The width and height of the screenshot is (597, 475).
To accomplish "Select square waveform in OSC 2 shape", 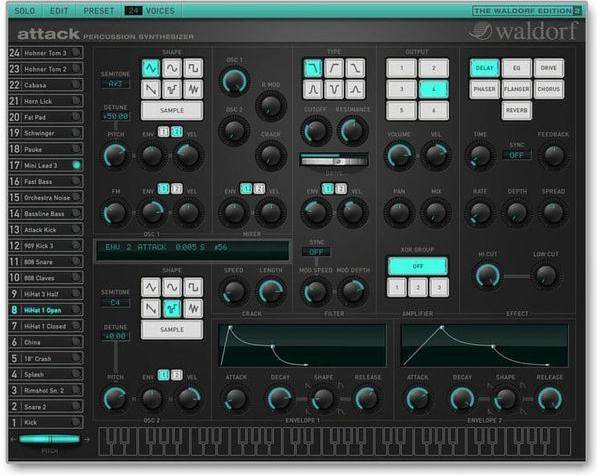I will (x=193, y=287).
